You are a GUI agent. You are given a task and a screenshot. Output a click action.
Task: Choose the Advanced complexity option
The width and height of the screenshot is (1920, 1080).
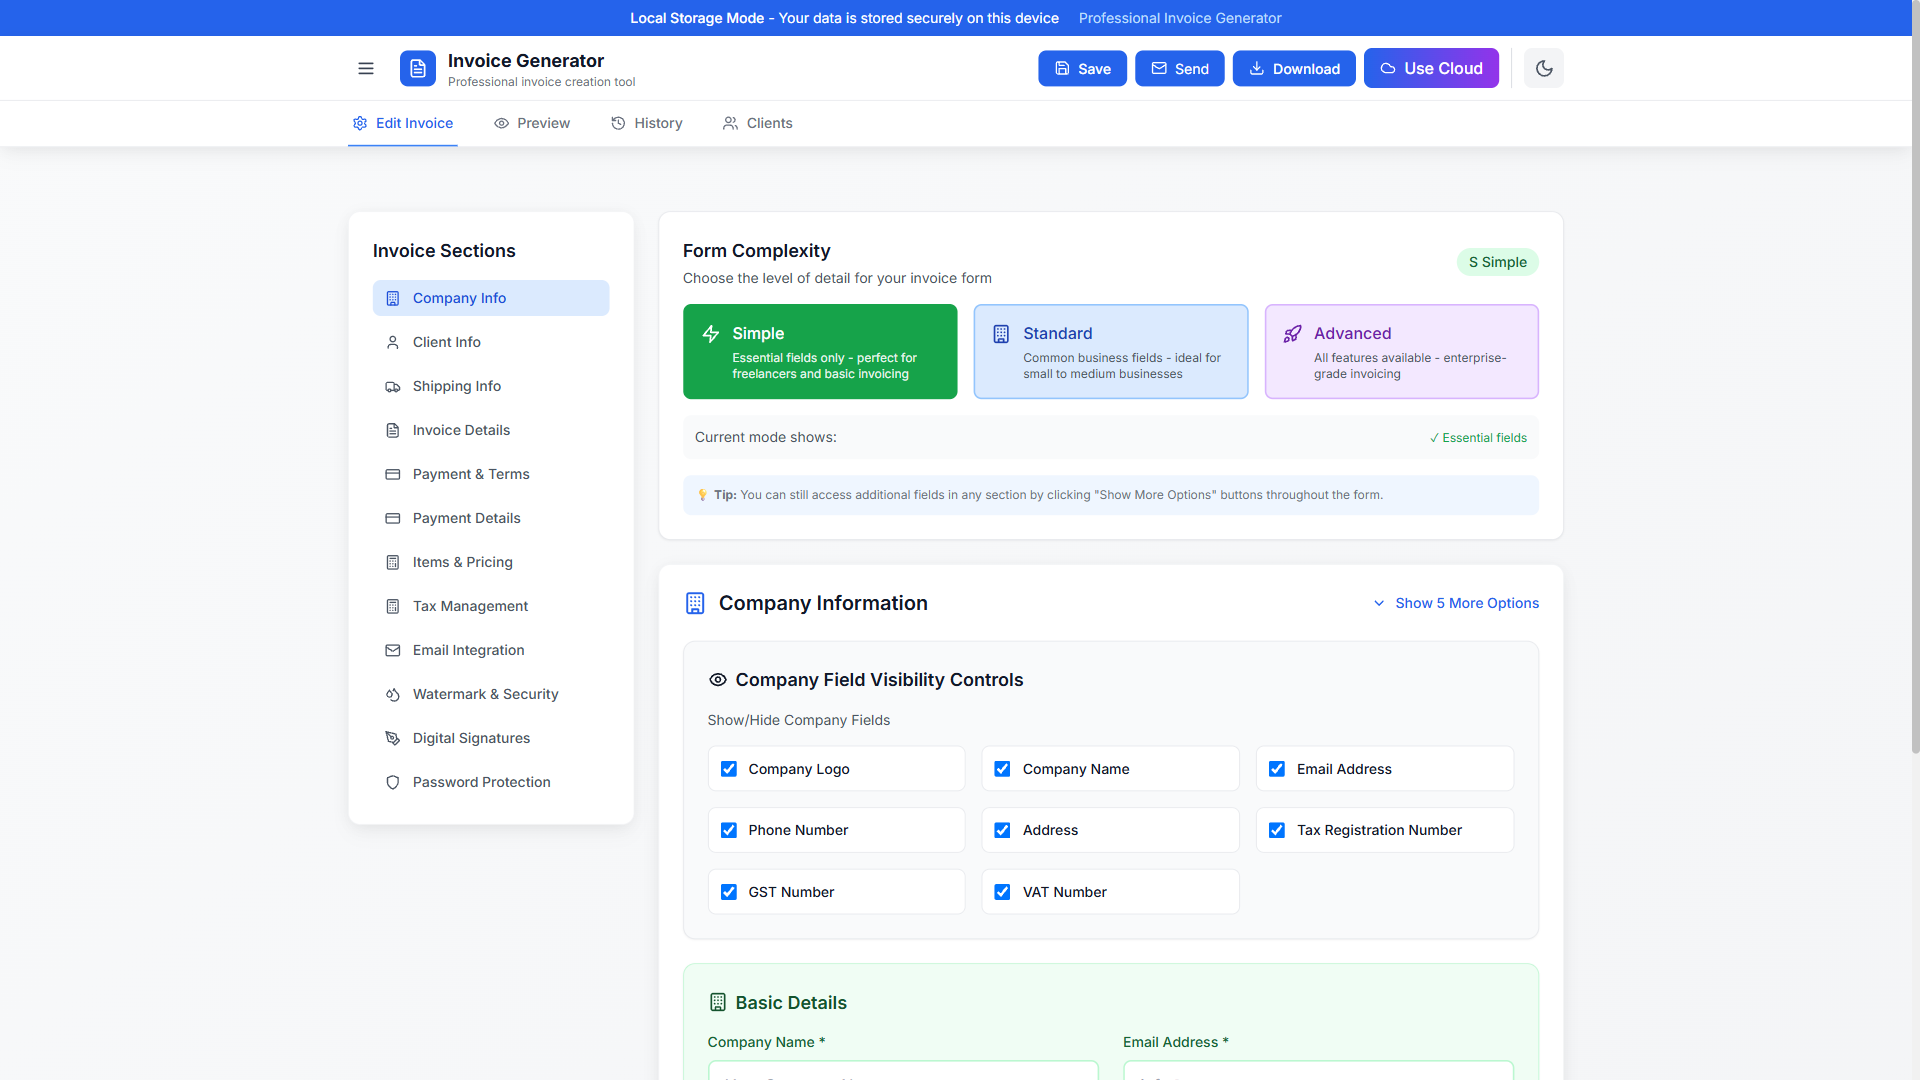[x=1400, y=351]
